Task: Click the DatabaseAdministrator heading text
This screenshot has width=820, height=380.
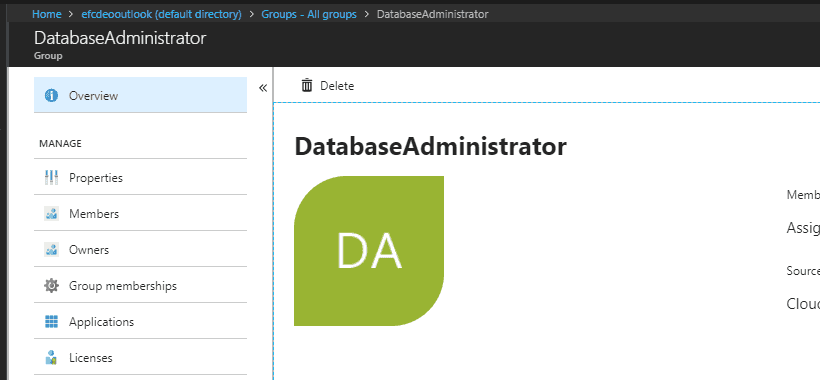Action: tap(430, 147)
